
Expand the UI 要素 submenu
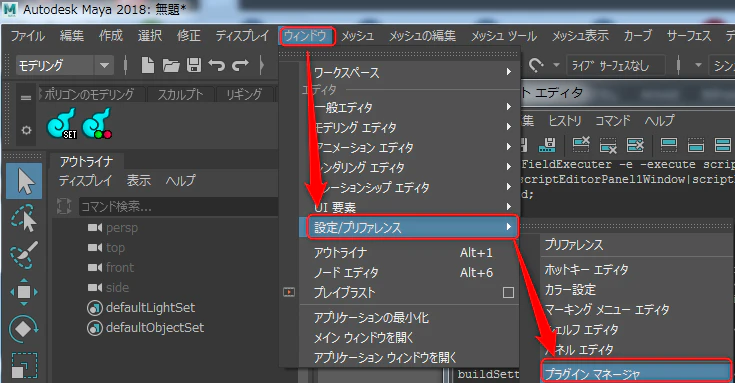409,207
